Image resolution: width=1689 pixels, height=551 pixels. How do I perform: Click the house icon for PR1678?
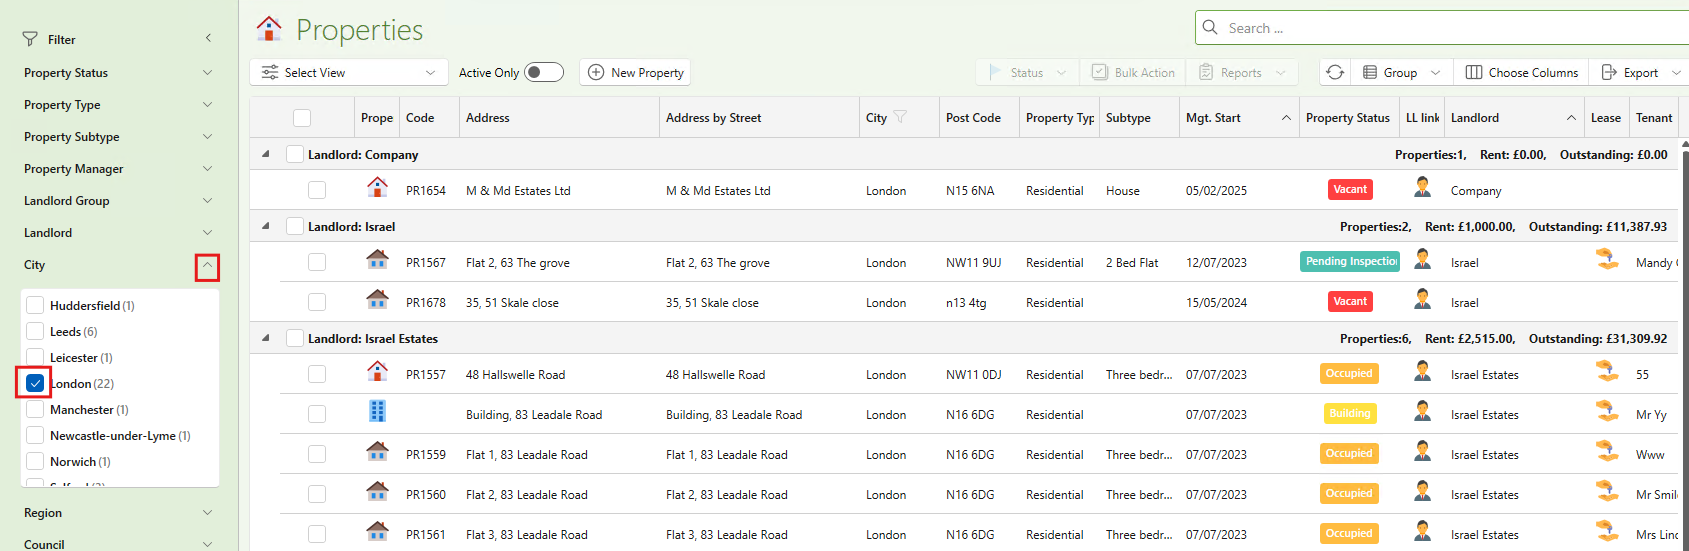(x=377, y=299)
